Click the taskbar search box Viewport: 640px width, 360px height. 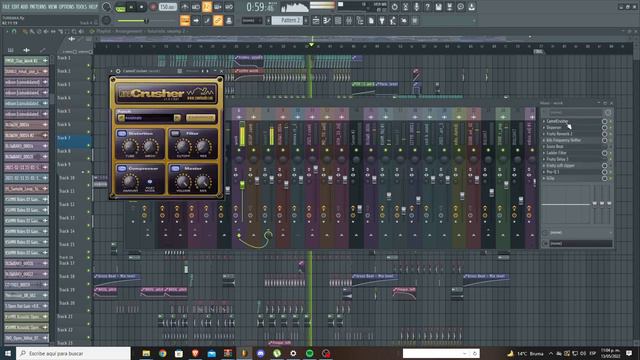pyautogui.click(x=73, y=353)
